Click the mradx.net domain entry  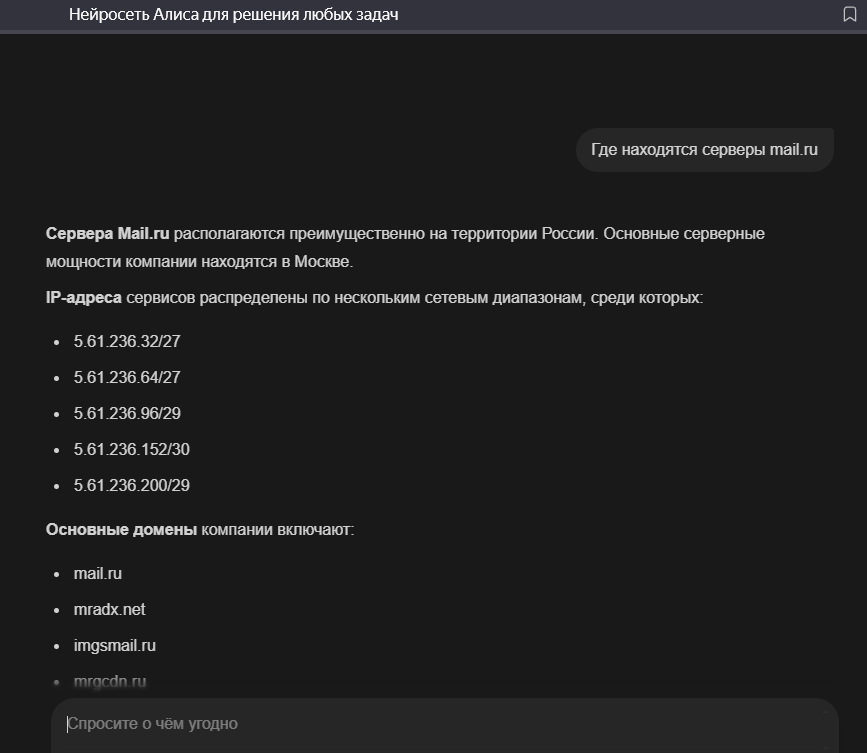pyautogui.click(x=110, y=610)
